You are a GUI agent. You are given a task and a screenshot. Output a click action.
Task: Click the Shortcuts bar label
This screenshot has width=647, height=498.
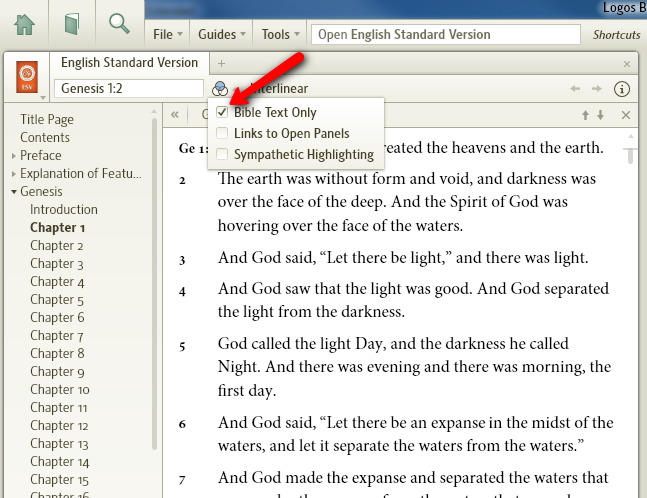(x=616, y=35)
